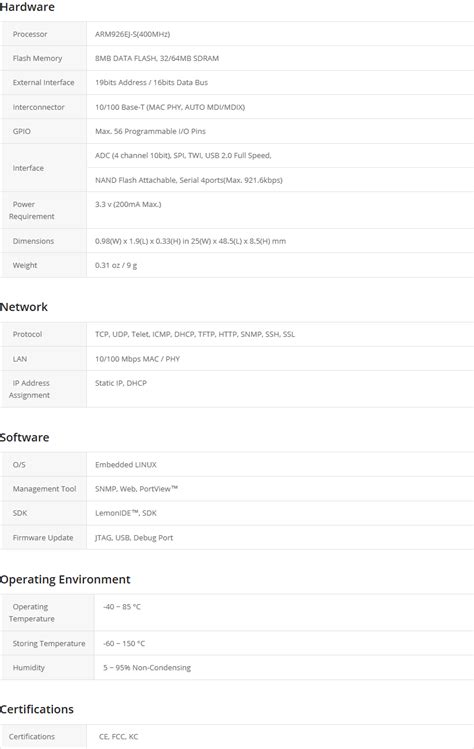Click the Operating Environment heading

click(65, 579)
